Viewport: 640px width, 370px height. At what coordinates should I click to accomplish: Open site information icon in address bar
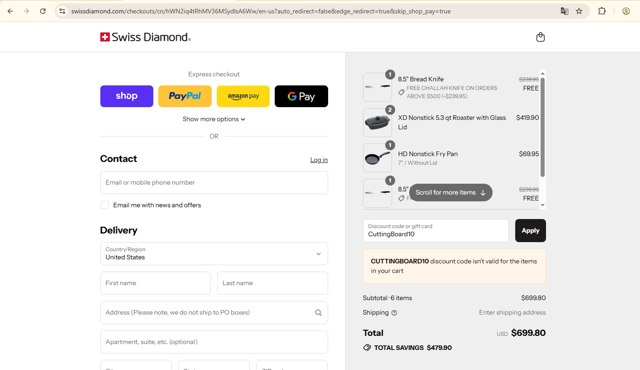[62, 11]
